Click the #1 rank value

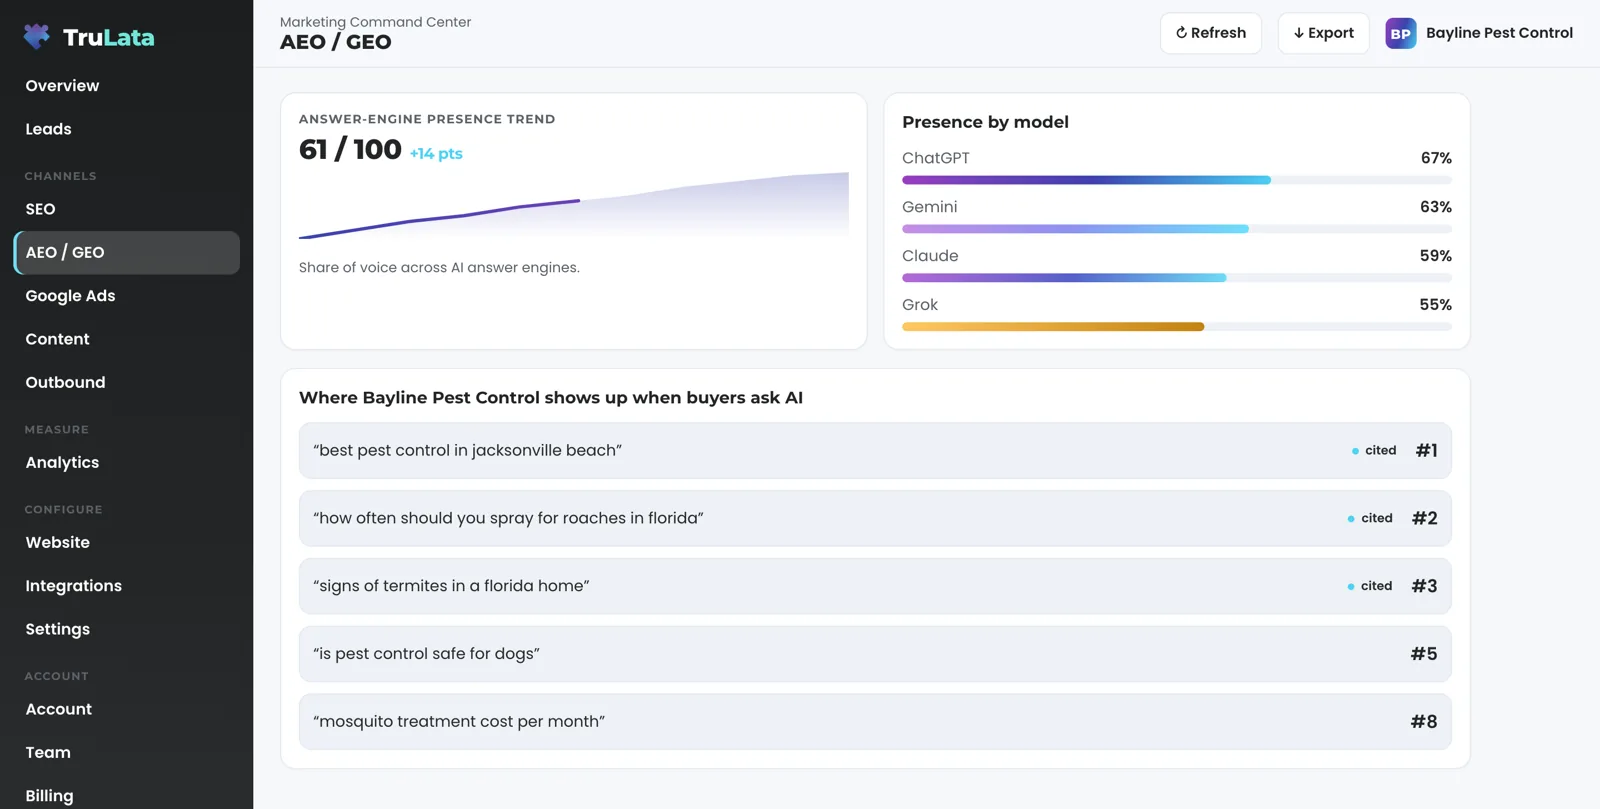coord(1427,451)
